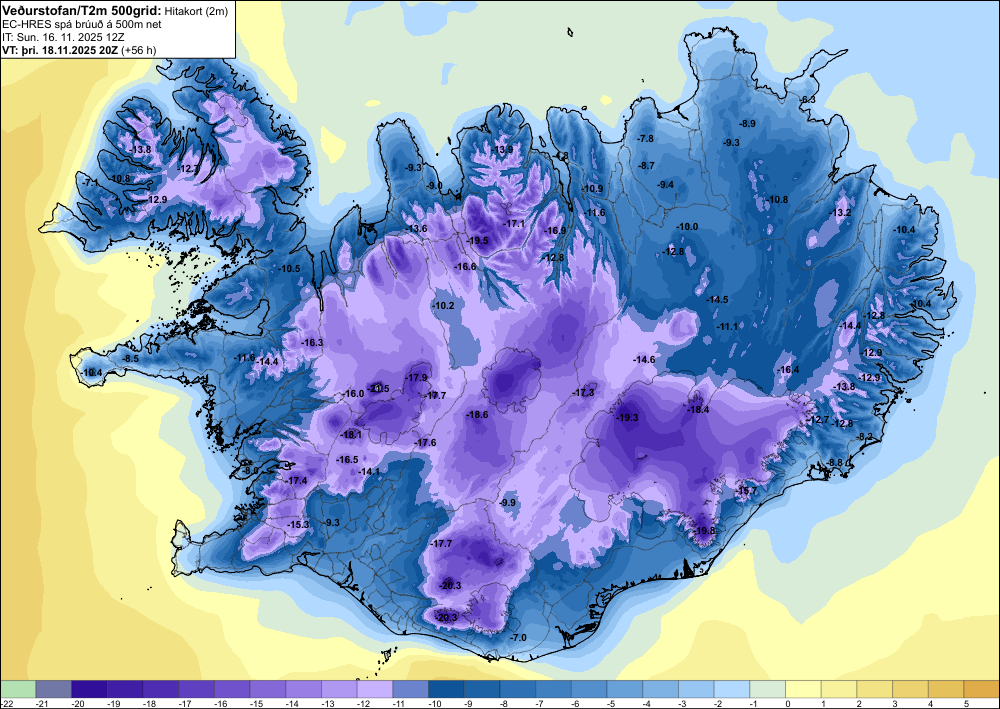
Task: Click the -7.1 temperature value
Action: click(90, 183)
